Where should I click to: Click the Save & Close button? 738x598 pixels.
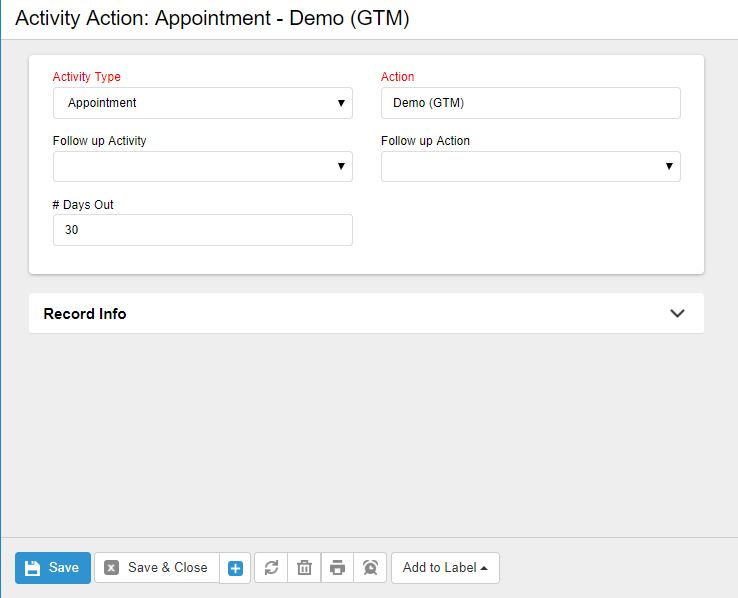point(157,568)
